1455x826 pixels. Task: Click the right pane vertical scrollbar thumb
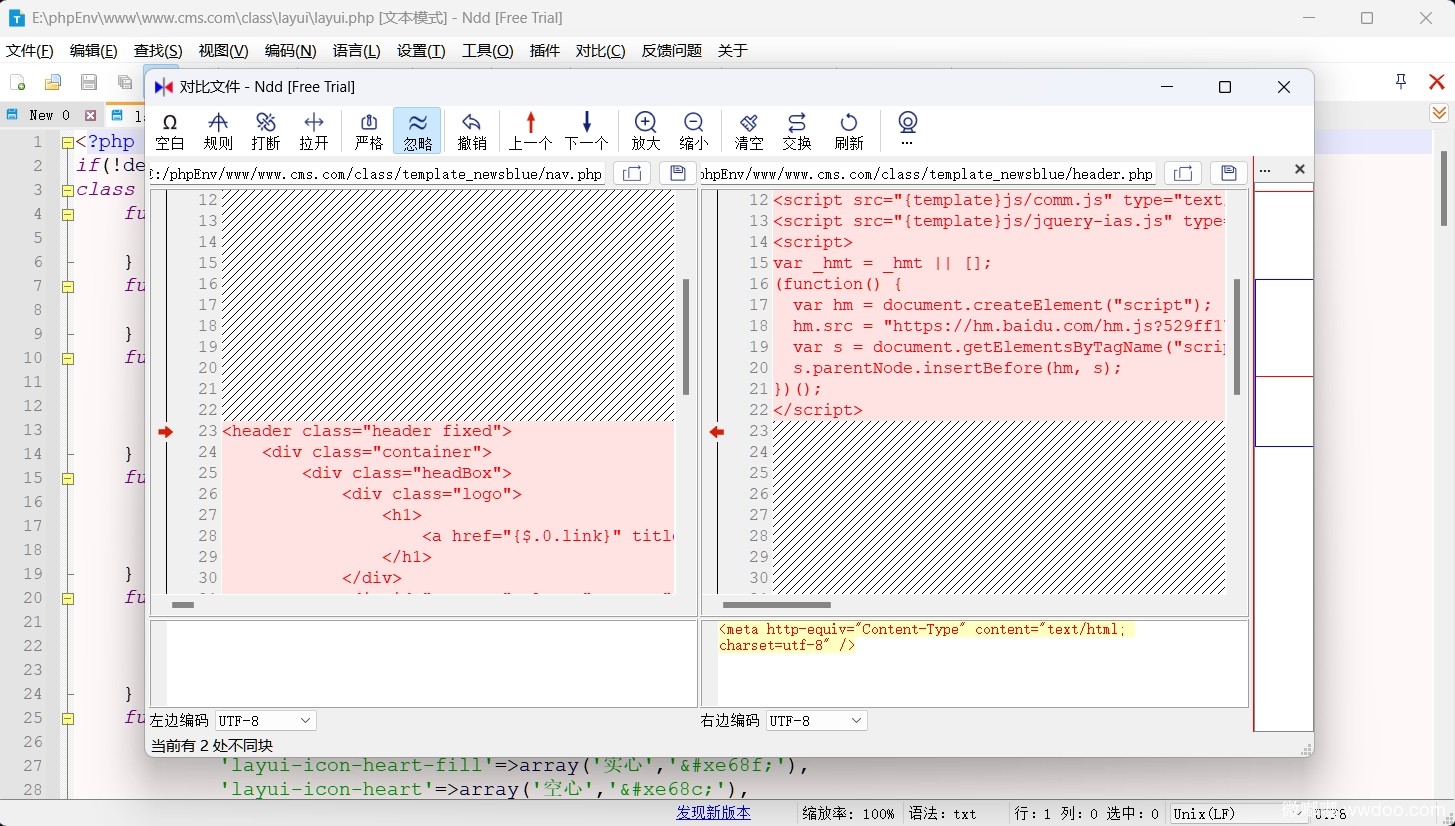tap(1237, 337)
